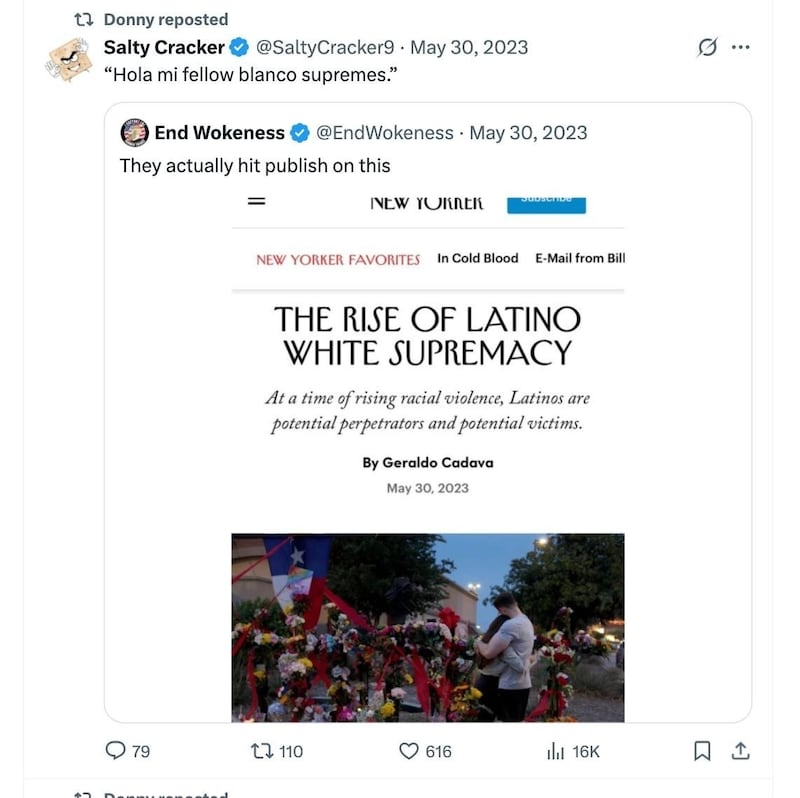Click End Wokeness's verified badge
This screenshot has height=798, width=800.
[300, 132]
